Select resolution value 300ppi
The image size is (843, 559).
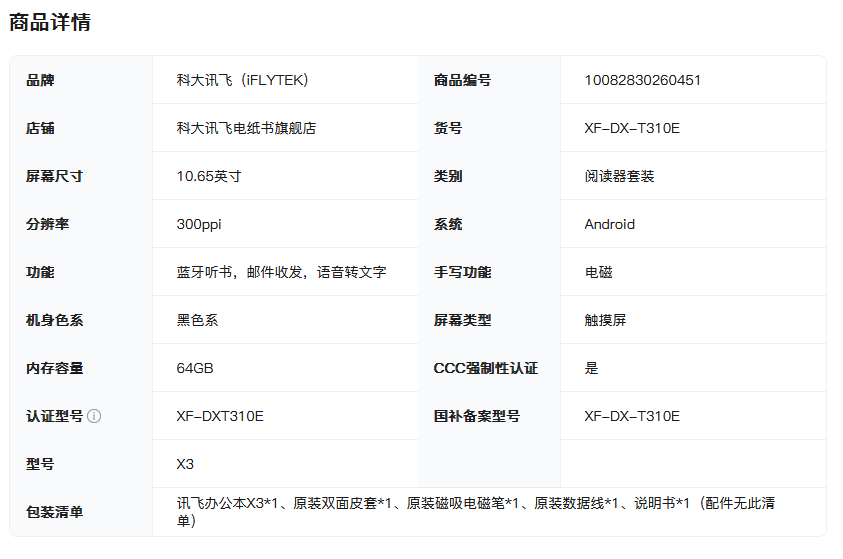199,224
